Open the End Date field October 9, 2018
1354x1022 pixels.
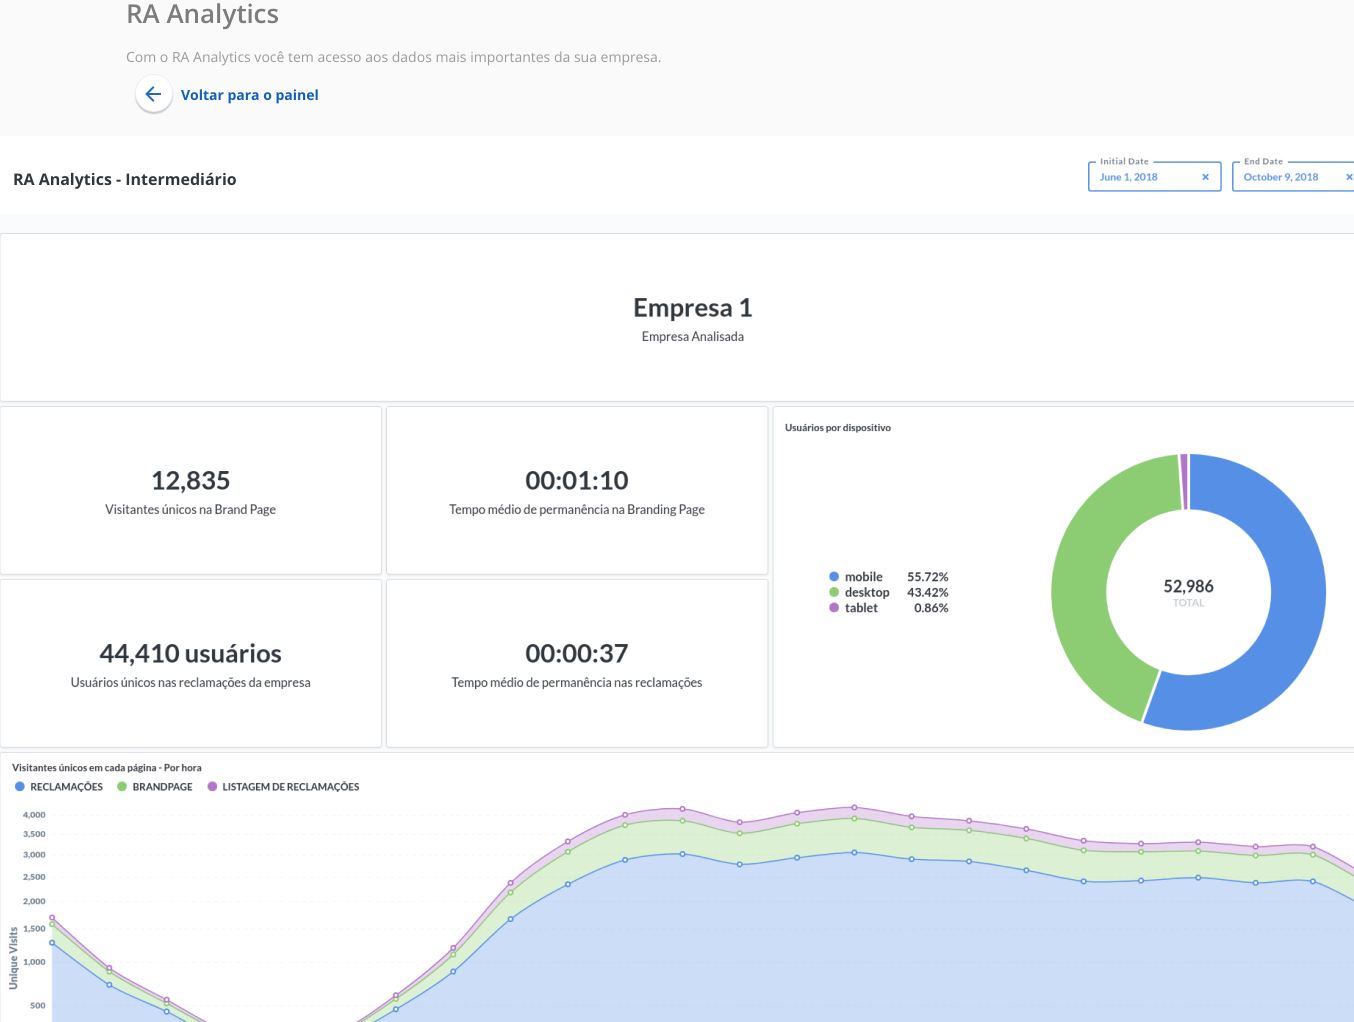[1281, 177]
